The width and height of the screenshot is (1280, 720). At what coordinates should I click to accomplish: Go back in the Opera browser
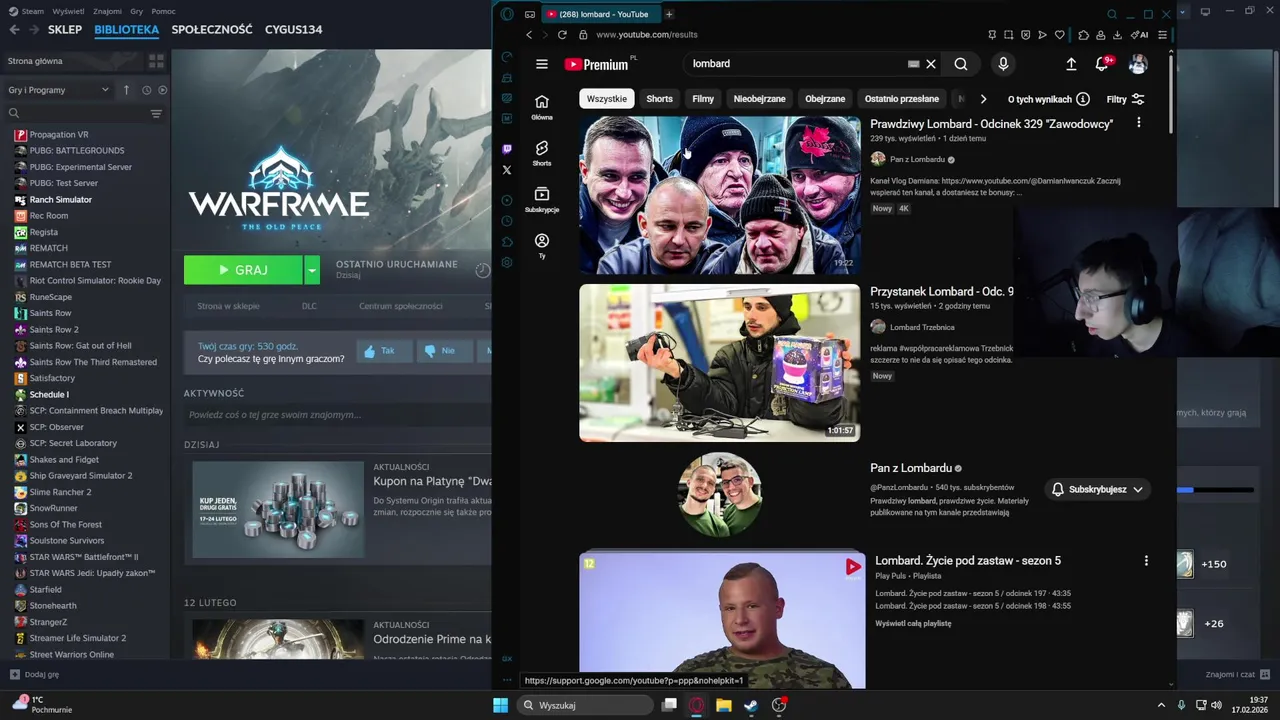[529, 35]
